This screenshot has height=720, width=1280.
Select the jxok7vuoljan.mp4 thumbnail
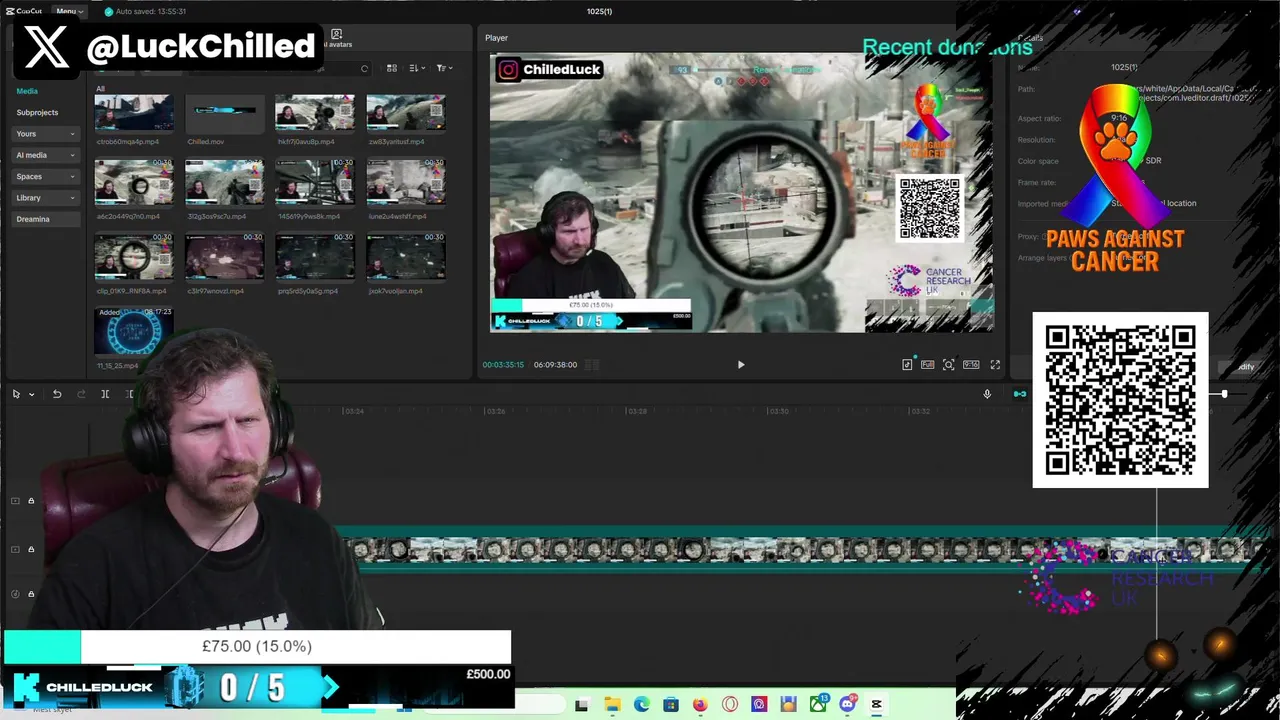pos(406,257)
